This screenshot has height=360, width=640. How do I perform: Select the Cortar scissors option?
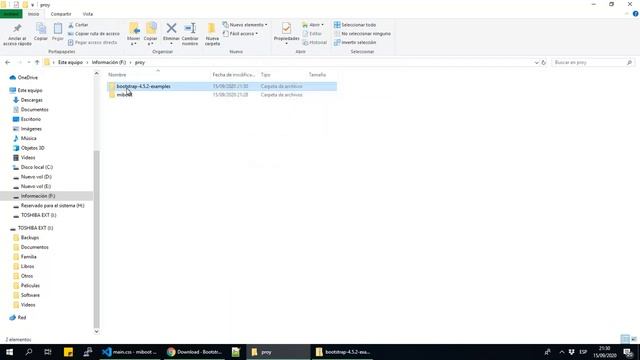[x=78, y=25]
